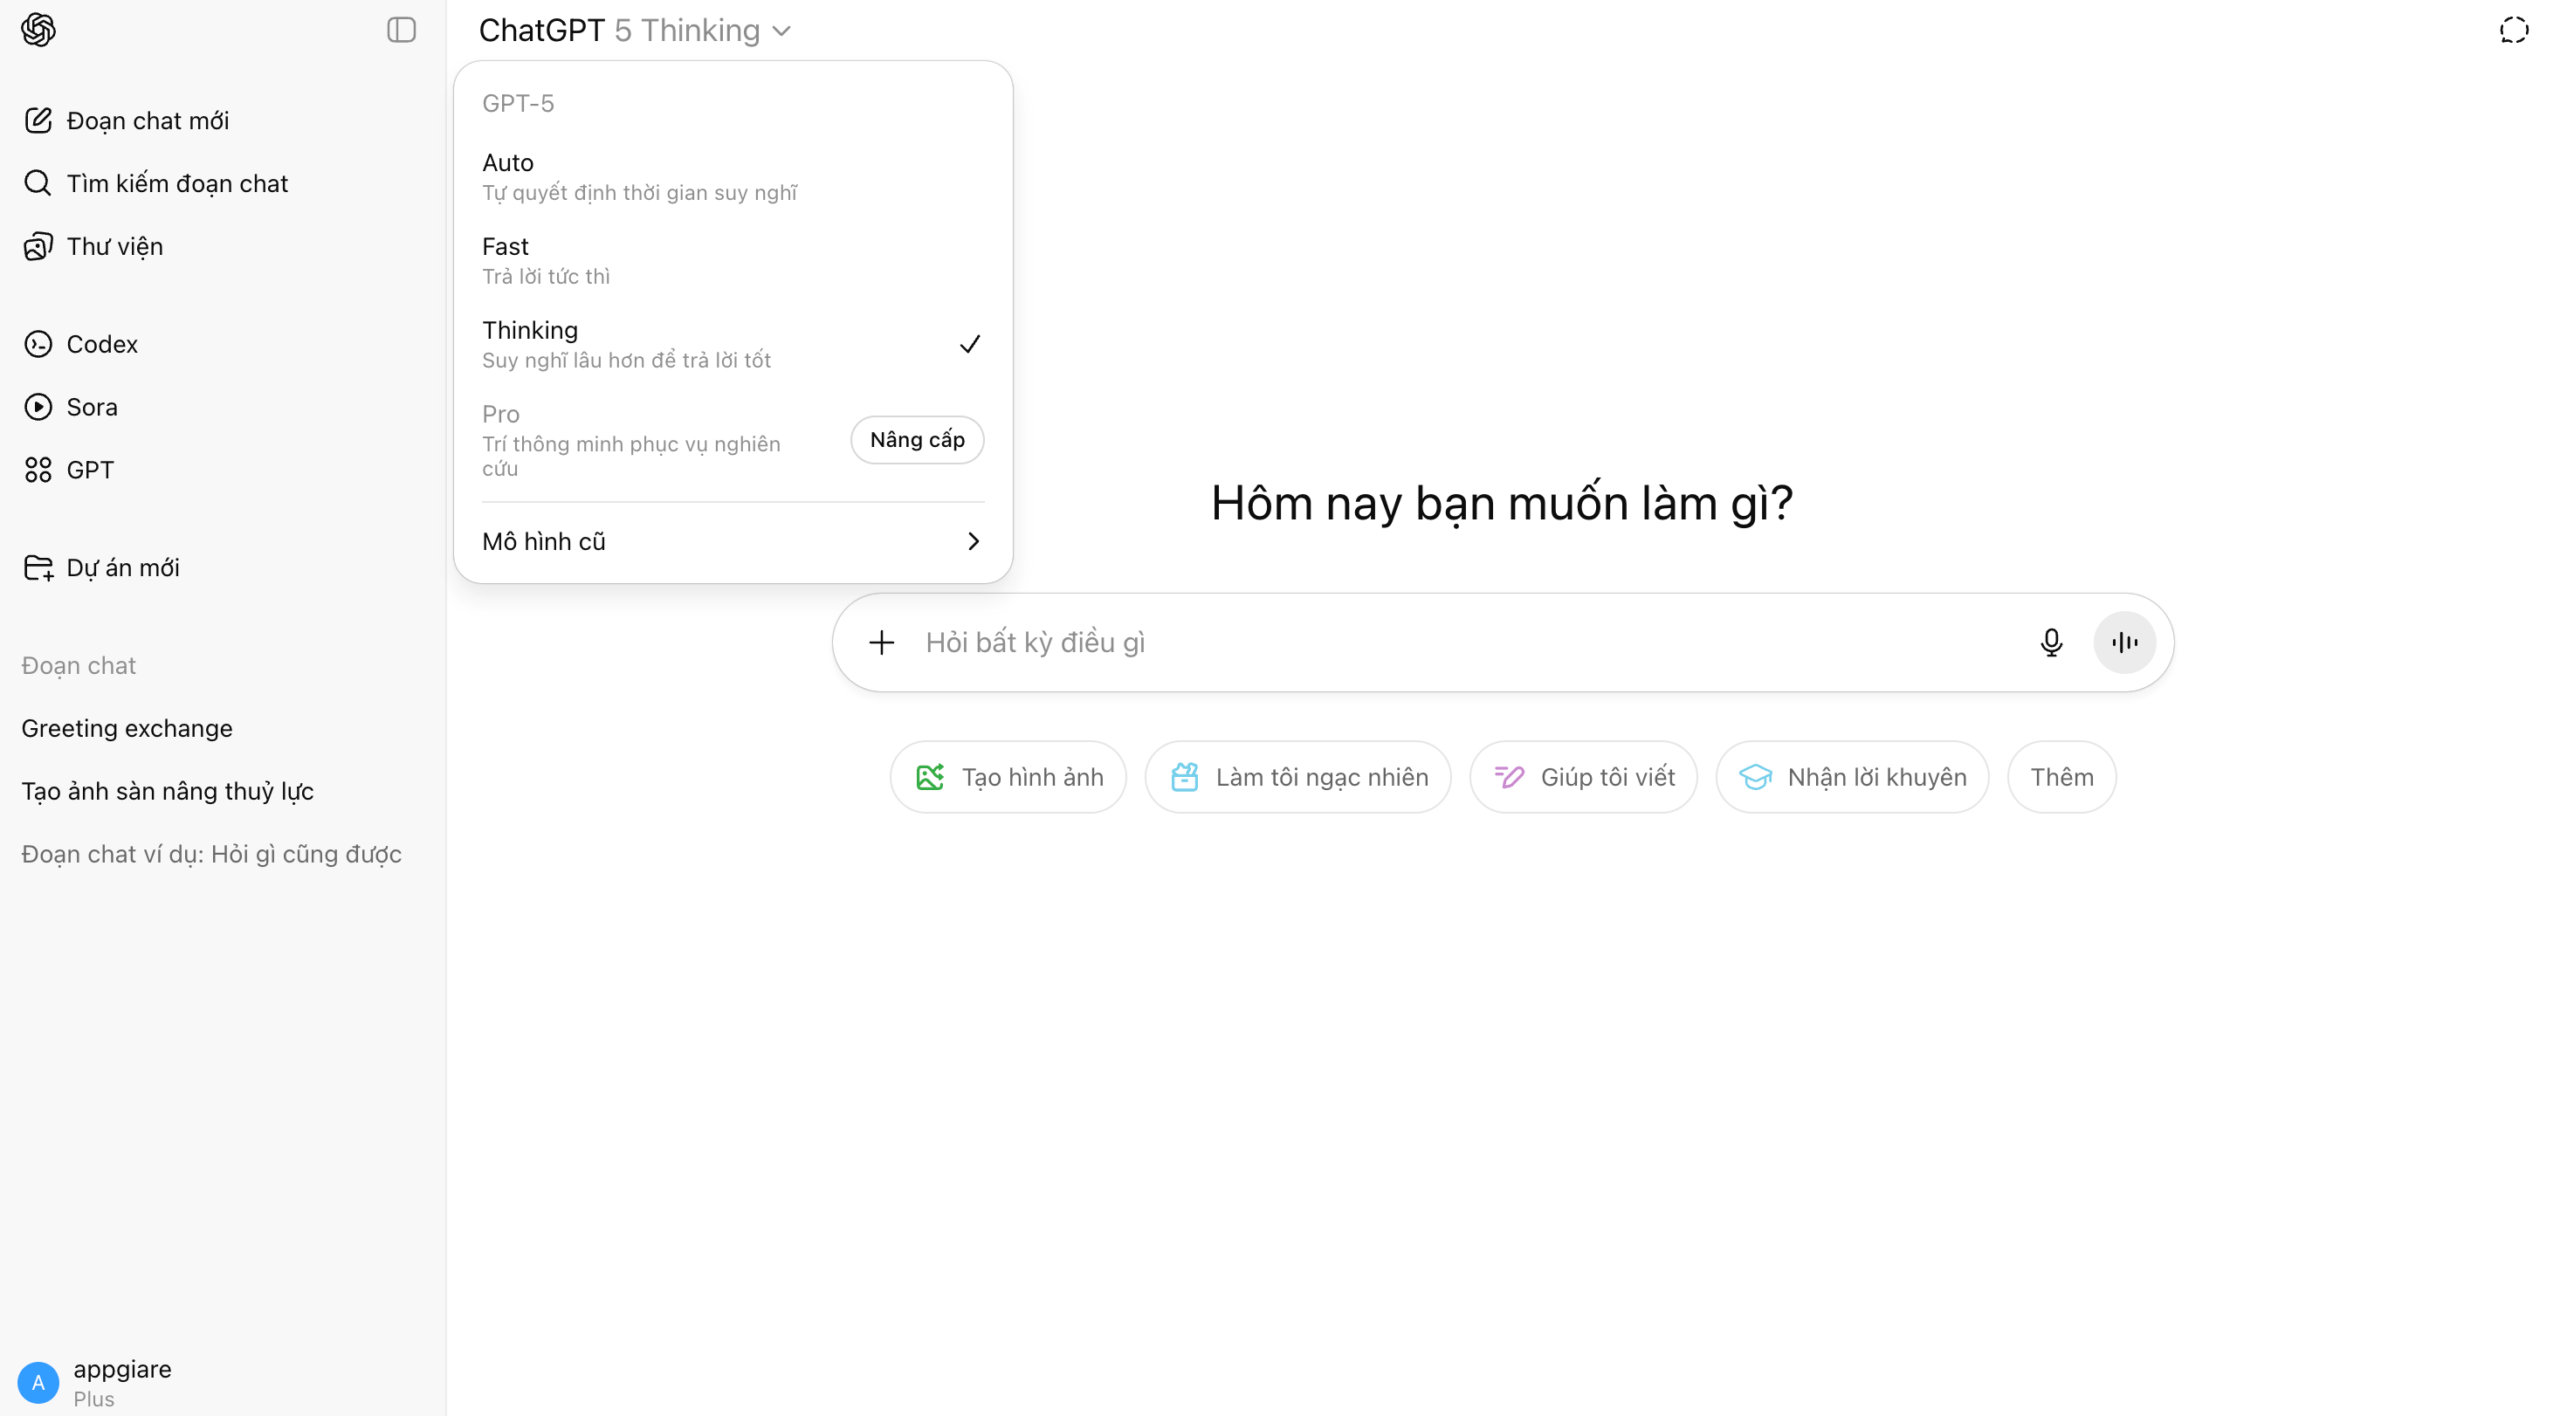
Task: Select the Auto model option
Action: point(733,176)
